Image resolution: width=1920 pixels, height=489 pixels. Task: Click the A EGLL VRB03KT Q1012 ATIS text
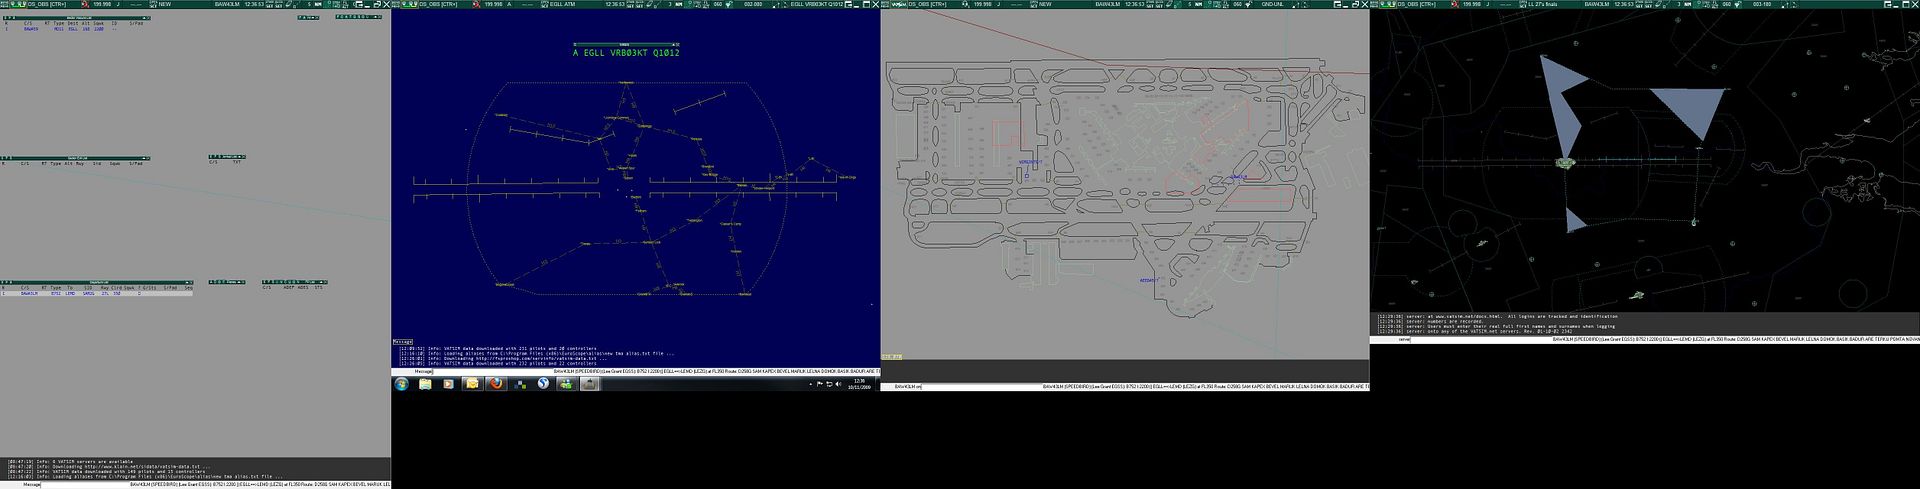click(x=626, y=53)
